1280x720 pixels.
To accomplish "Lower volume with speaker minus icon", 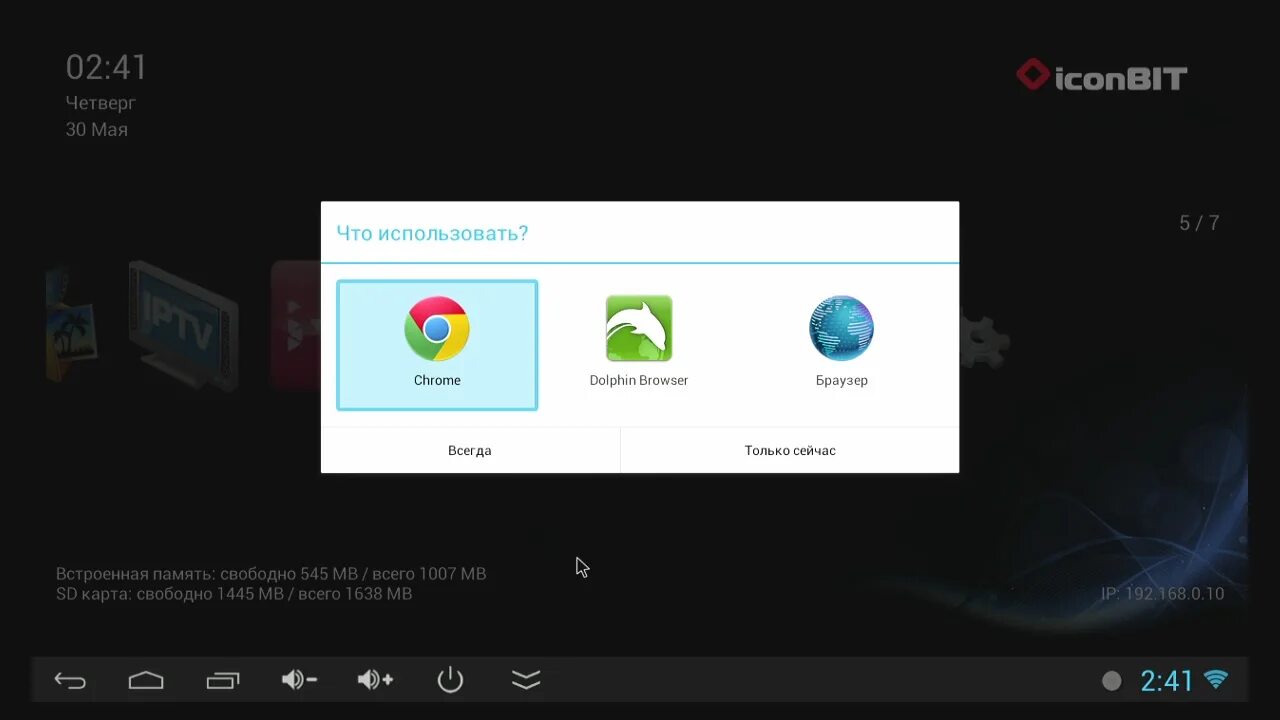I will (299, 680).
